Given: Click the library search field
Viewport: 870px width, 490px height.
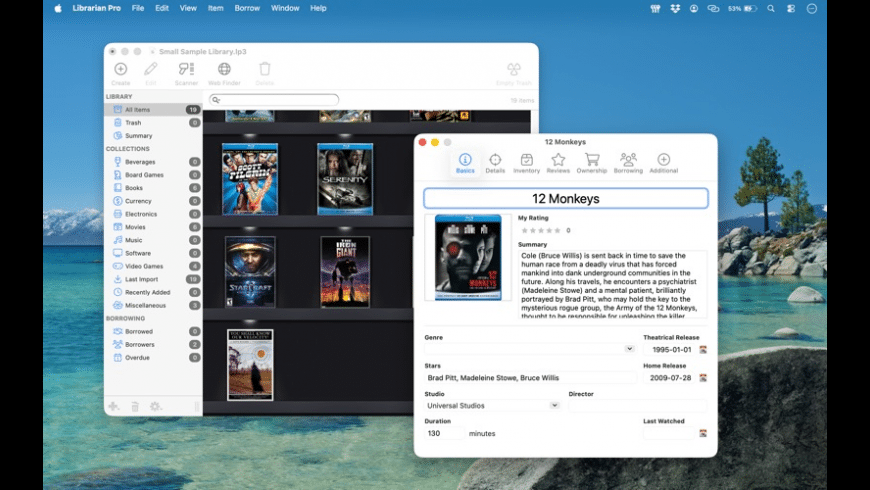Looking at the screenshot, I should 274,100.
